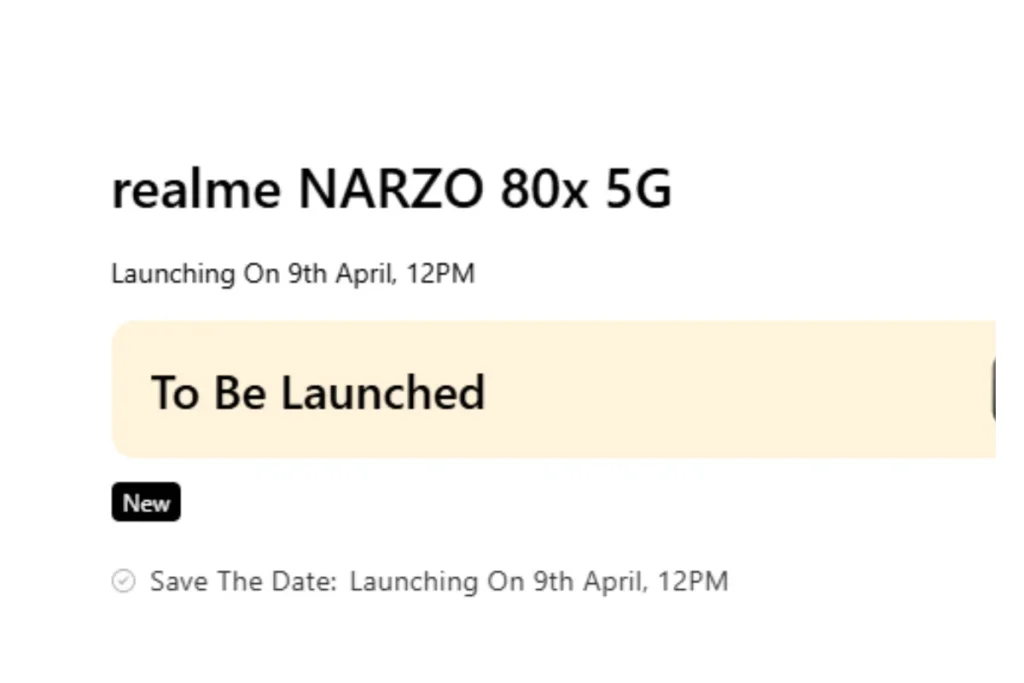Viewport: 1024px width, 683px height.
Task: Select the To Be Launched banner
Action: [554, 389]
